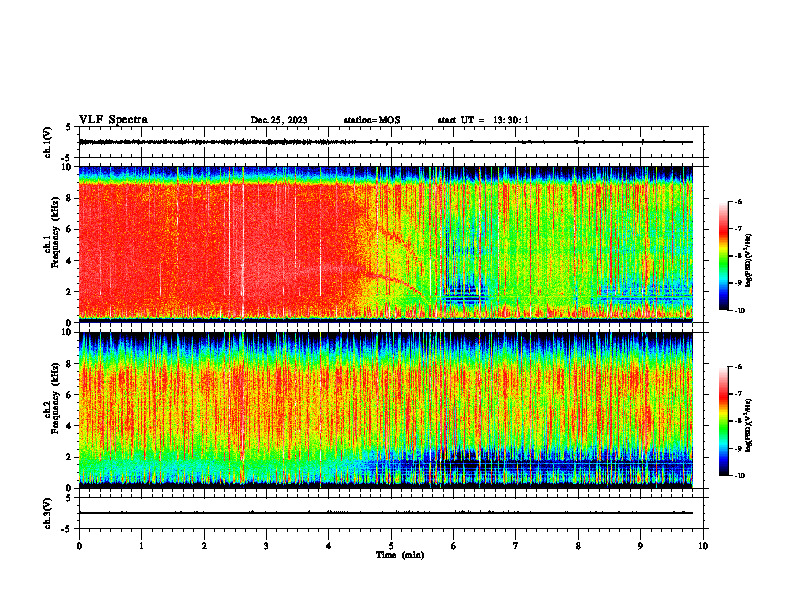Screen dimensions: 792x612
Task: Click the "5" tick on ch.1(V) axis
Action: tap(69, 127)
